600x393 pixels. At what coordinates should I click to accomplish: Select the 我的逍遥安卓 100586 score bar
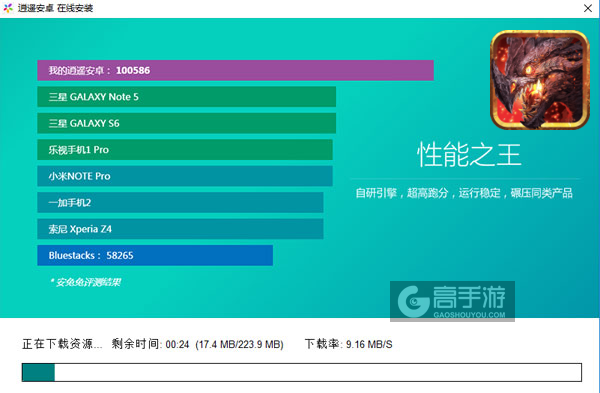coord(235,70)
